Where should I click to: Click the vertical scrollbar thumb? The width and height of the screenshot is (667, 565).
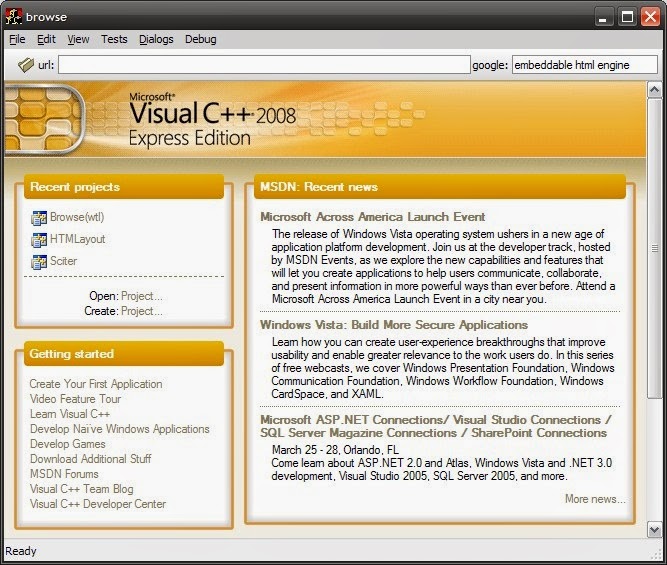pos(654,248)
